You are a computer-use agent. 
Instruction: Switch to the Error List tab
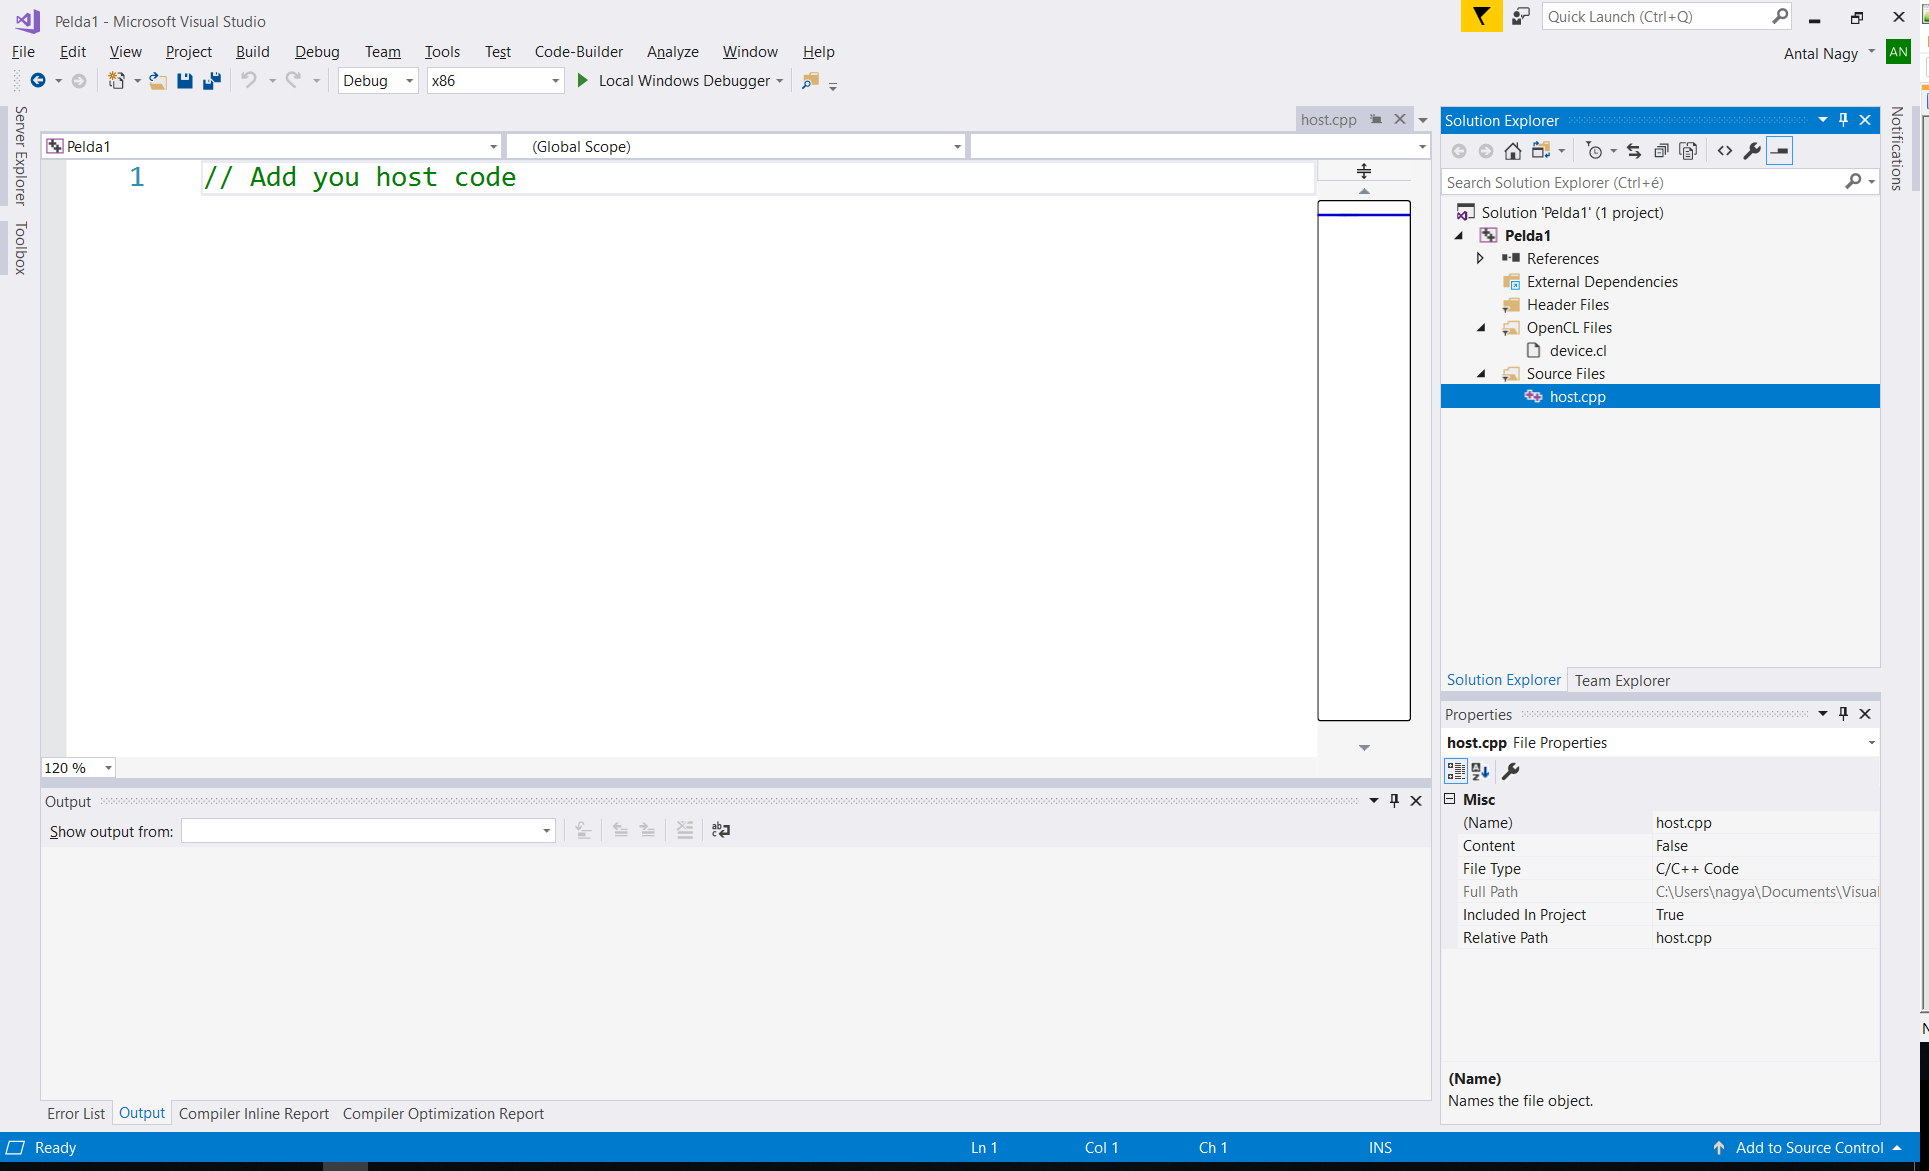click(x=76, y=1114)
